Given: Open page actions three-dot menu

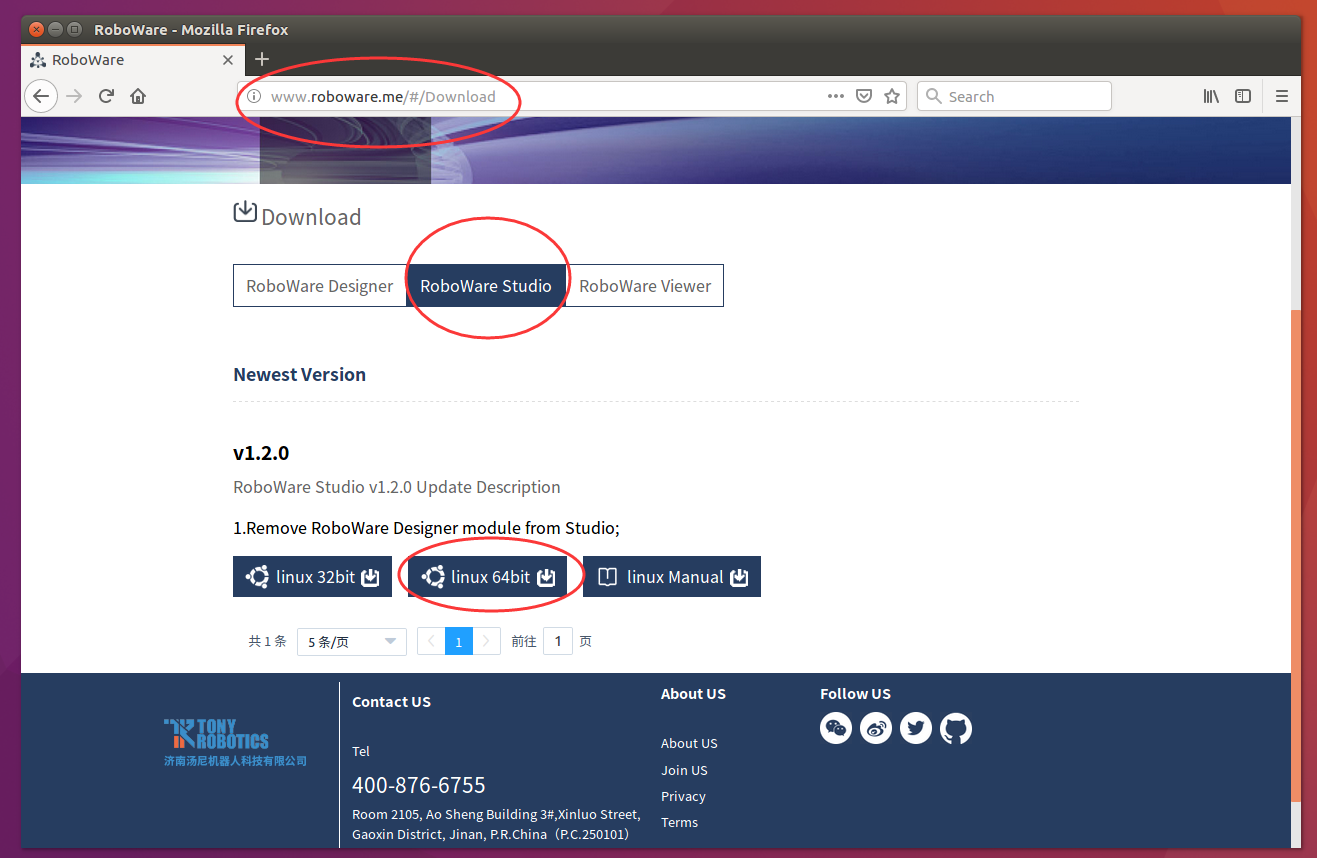Looking at the screenshot, I should (x=836, y=96).
